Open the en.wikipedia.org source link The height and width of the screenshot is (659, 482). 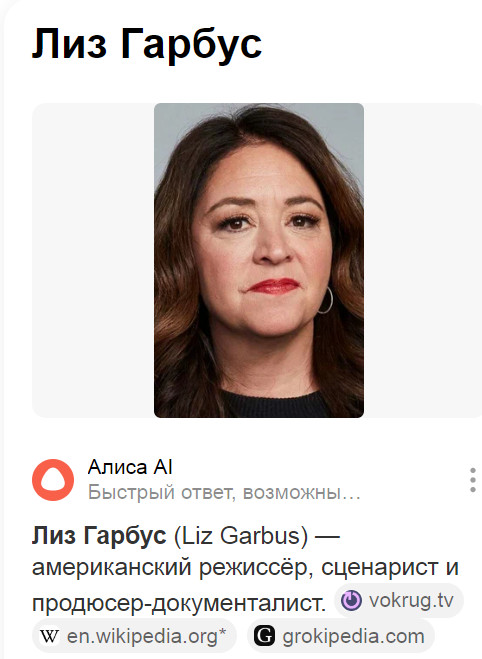tap(134, 636)
